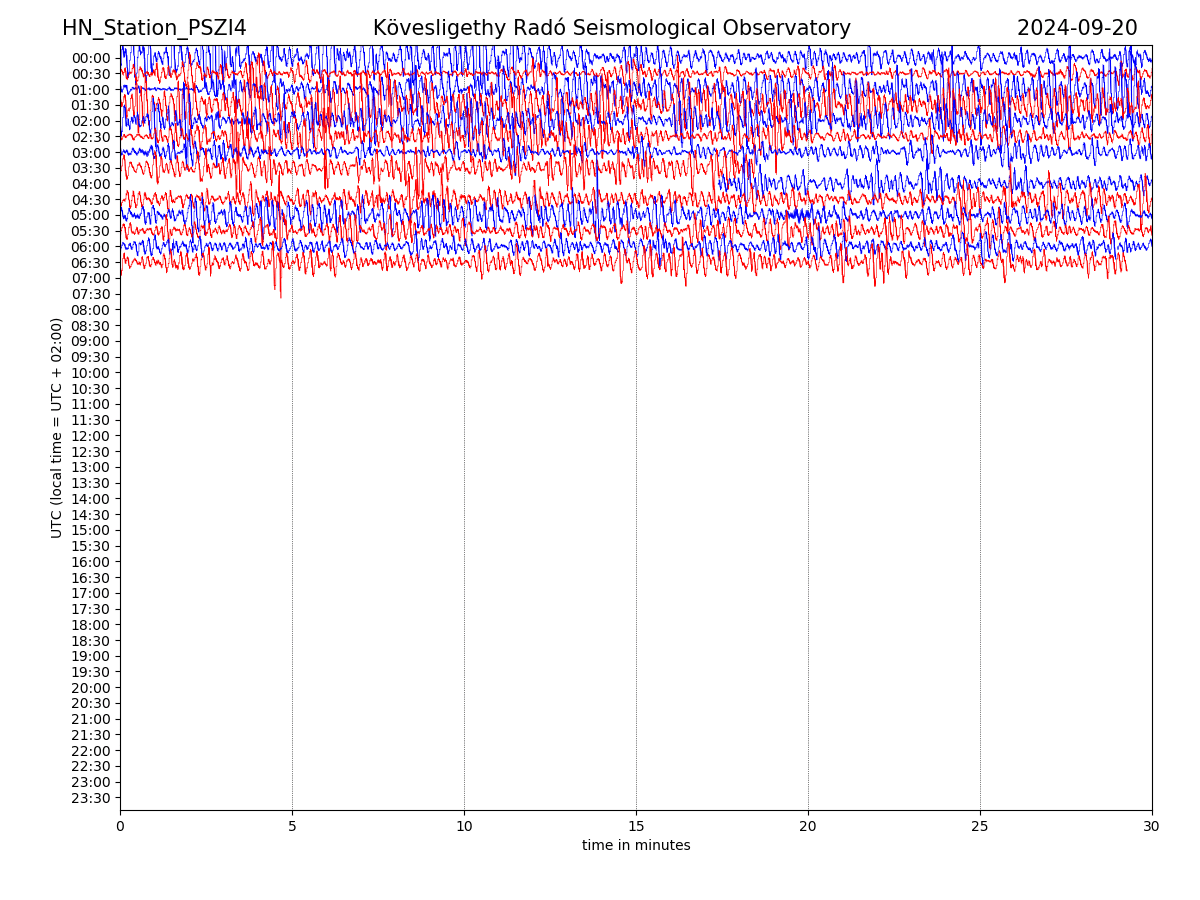Viewport: 1200px width, 900px height.
Task: Click the 10 minute x-axis tick label
Action: point(464,827)
